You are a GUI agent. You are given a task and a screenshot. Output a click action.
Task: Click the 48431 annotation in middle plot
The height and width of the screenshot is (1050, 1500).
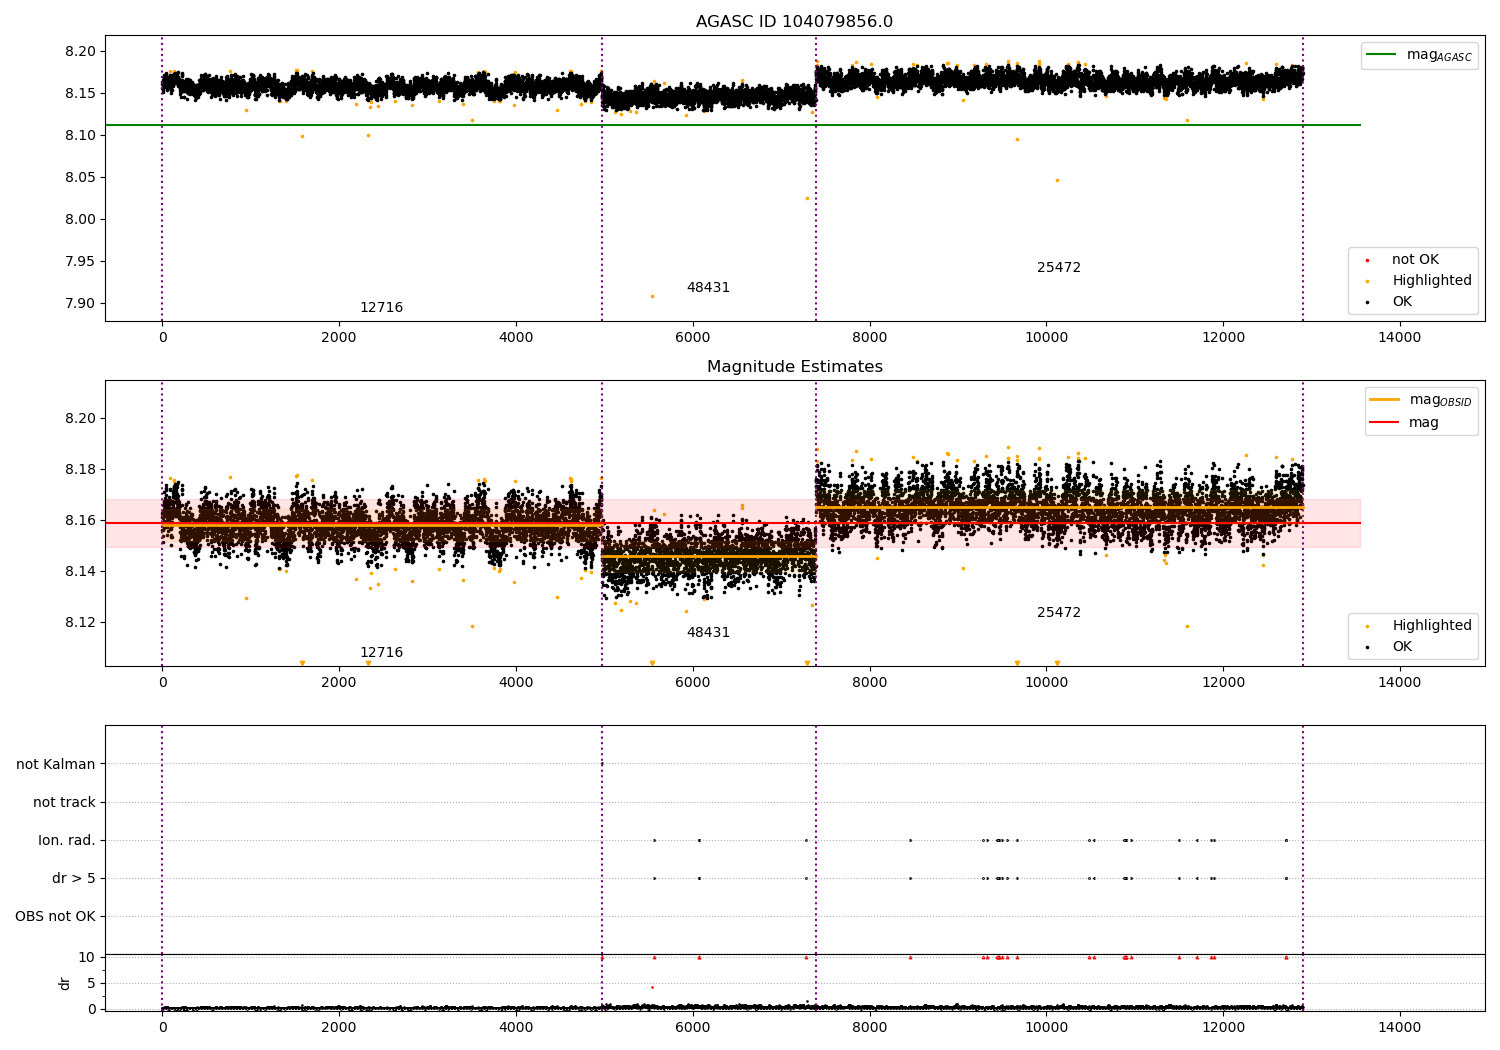(708, 633)
